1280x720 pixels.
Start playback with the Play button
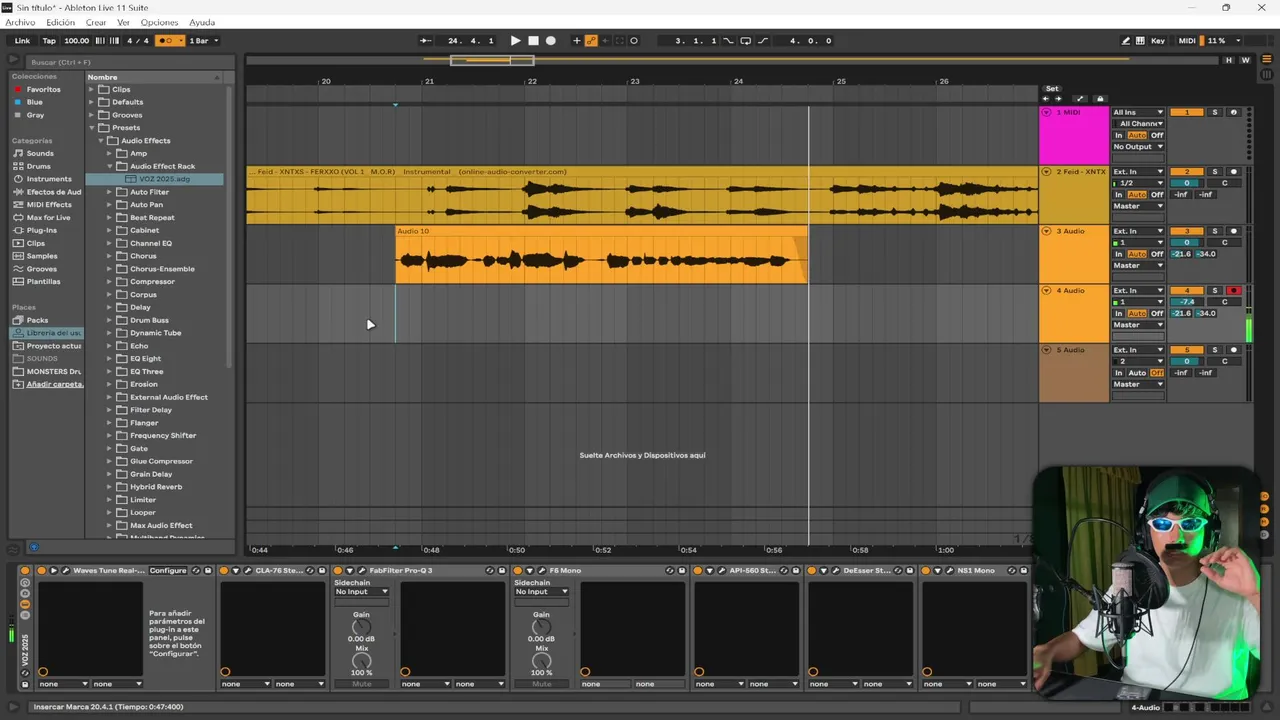tap(515, 41)
